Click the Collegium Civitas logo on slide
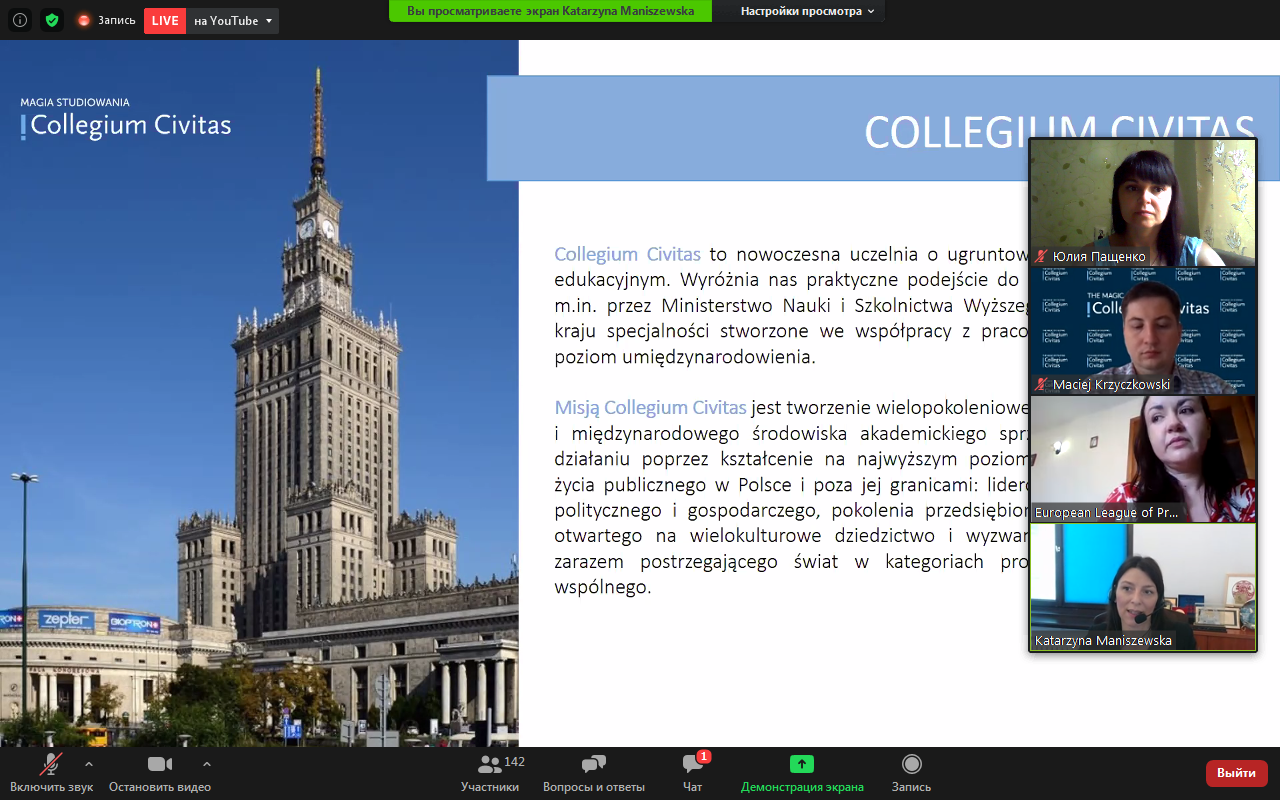The height and width of the screenshot is (800, 1280). [x=126, y=119]
